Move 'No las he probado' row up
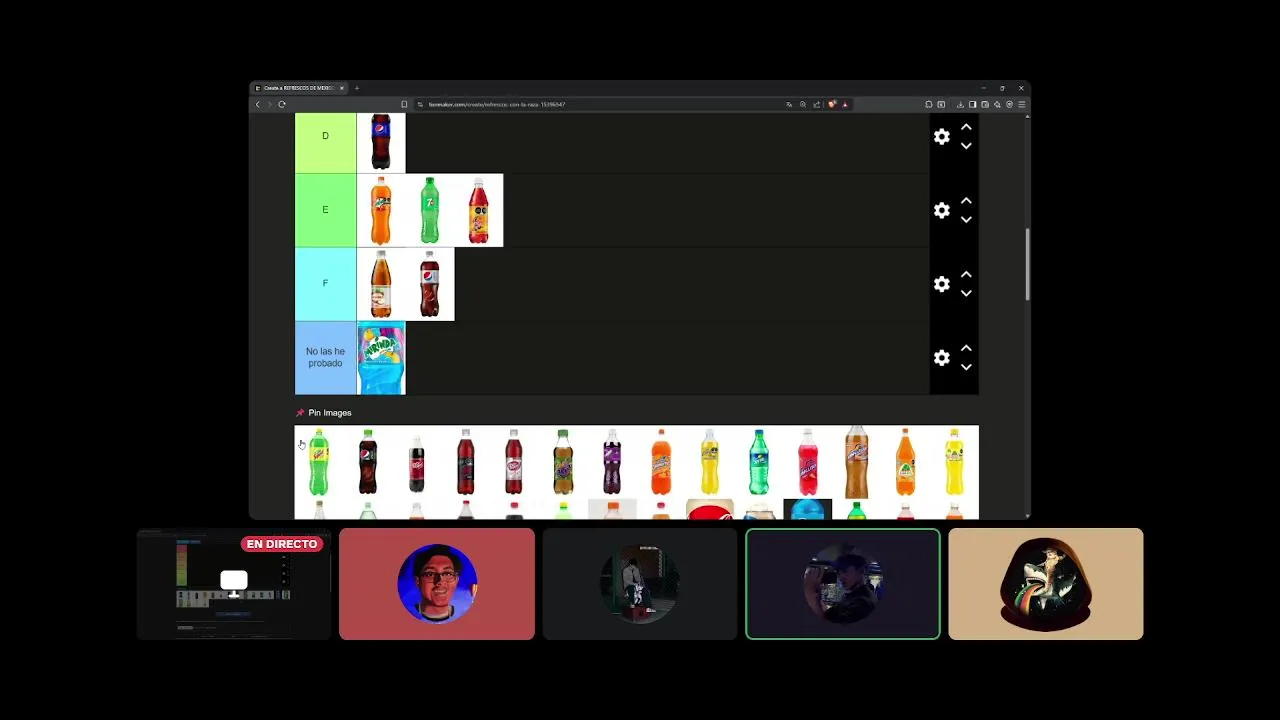 [966, 348]
